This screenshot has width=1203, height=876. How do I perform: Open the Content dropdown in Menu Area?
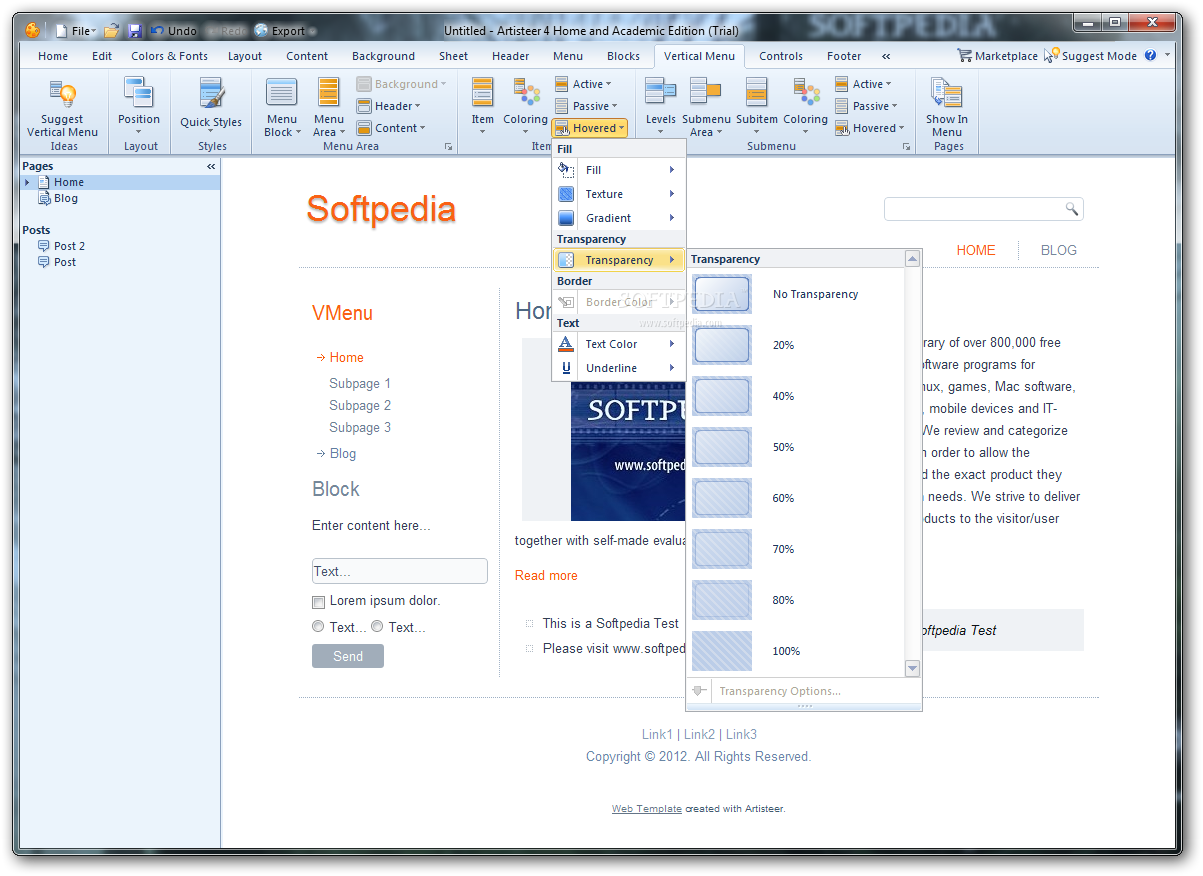tap(391, 128)
